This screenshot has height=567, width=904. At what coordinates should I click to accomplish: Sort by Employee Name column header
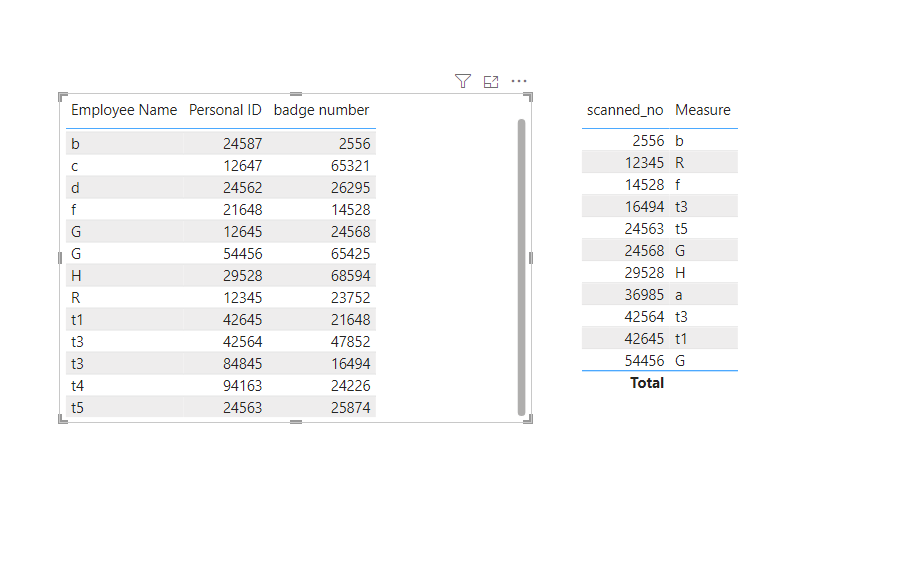coord(124,110)
